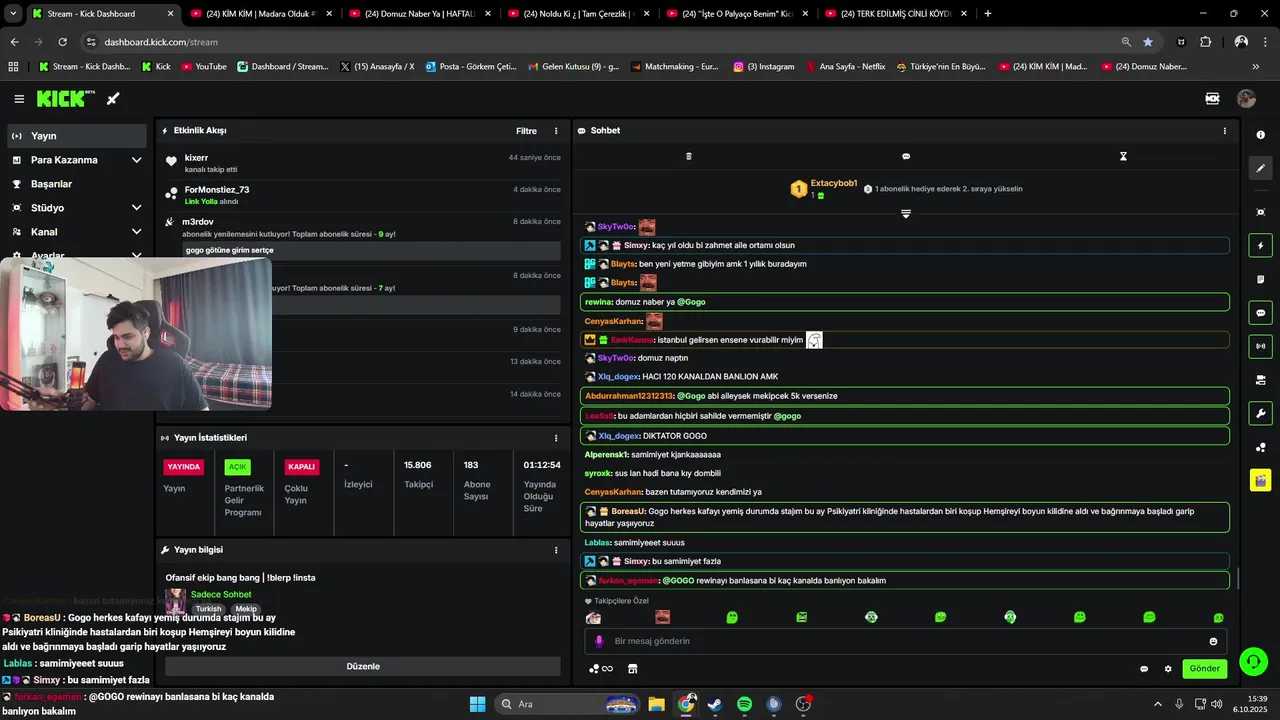Viewport: 1280px width, 720px height.
Task: Click the message input field Bir mesaj gönderin
Action: tap(905, 641)
